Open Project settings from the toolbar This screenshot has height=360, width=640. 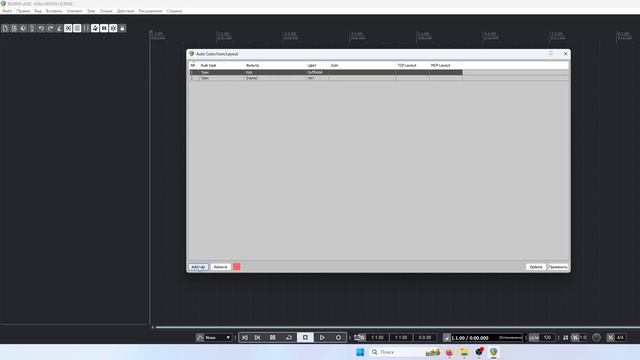[32, 28]
